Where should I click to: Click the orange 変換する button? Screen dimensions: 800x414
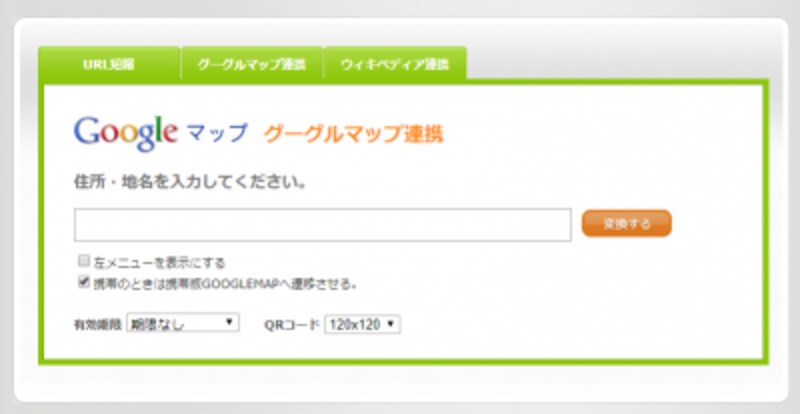627,224
